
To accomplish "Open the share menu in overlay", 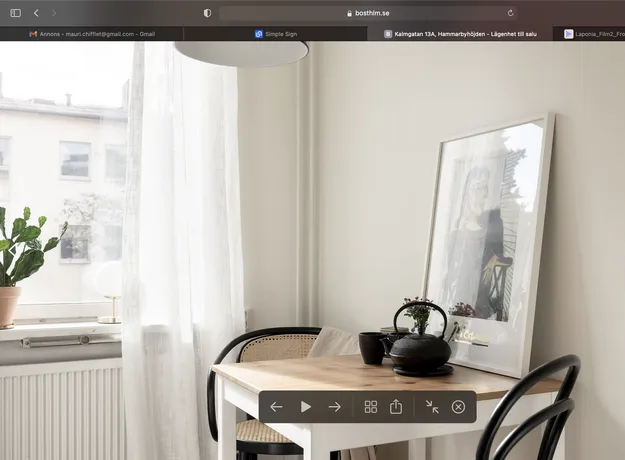I will click(396, 407).
